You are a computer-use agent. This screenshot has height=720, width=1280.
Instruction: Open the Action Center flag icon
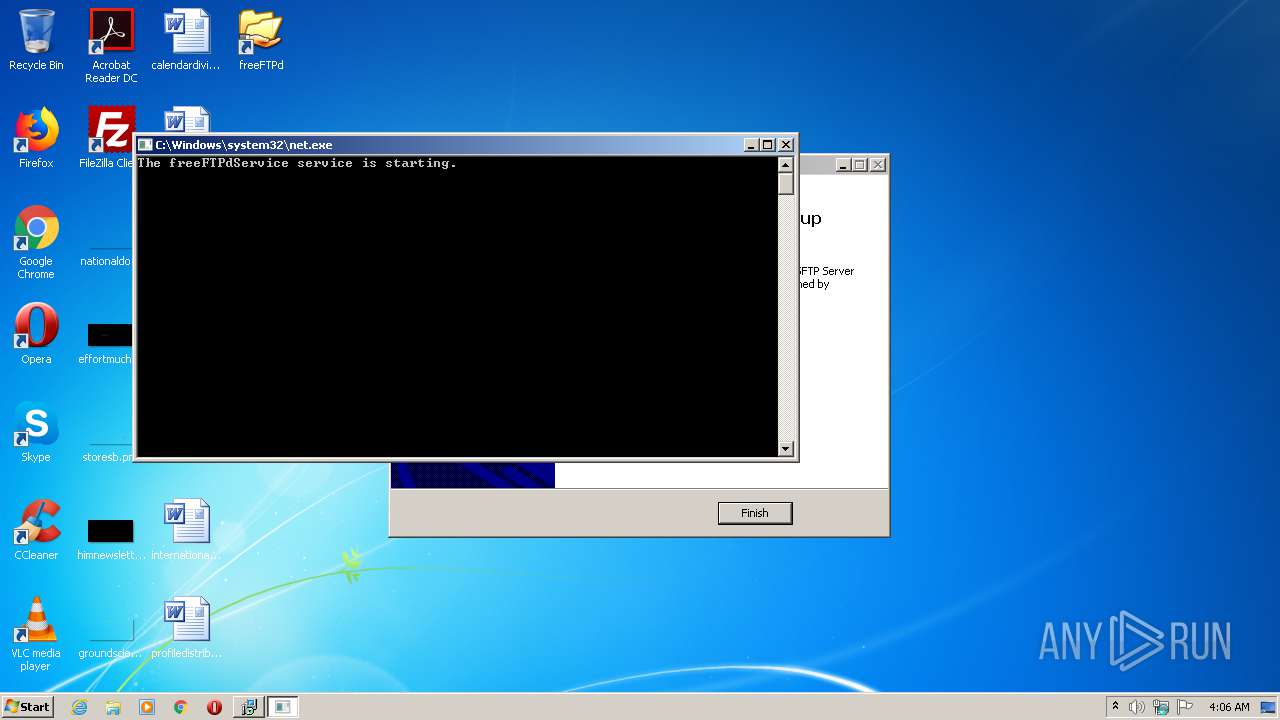pyautogui.click(x=1185, y=707)
